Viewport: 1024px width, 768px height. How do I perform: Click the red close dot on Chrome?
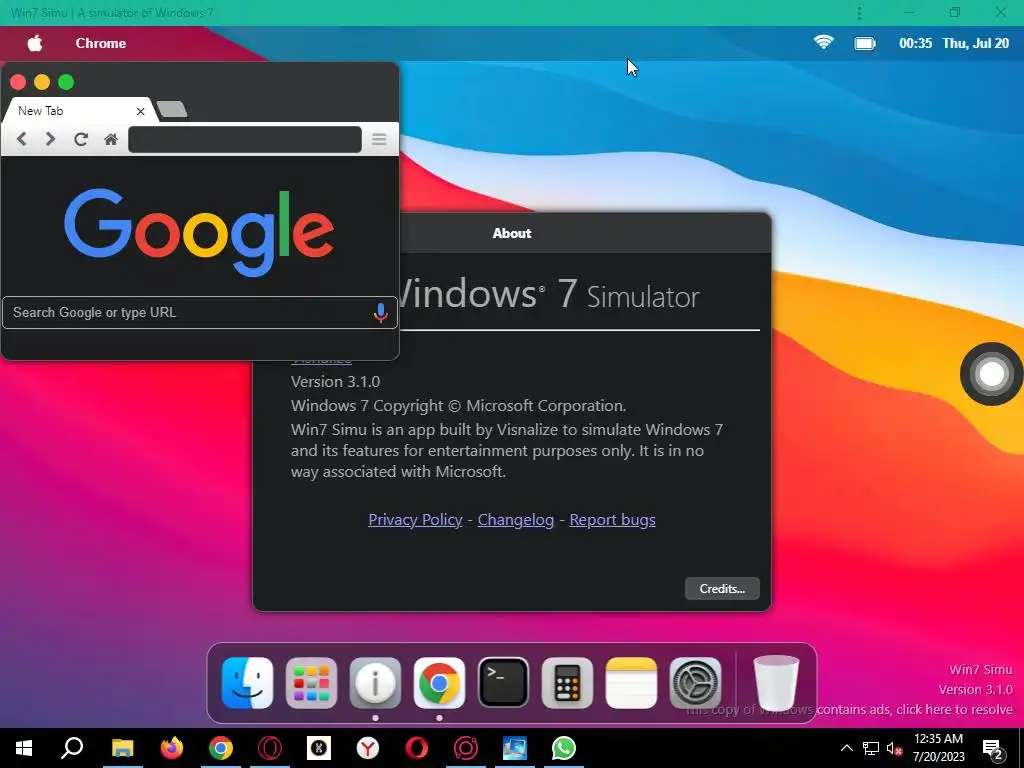click(18, 82)
